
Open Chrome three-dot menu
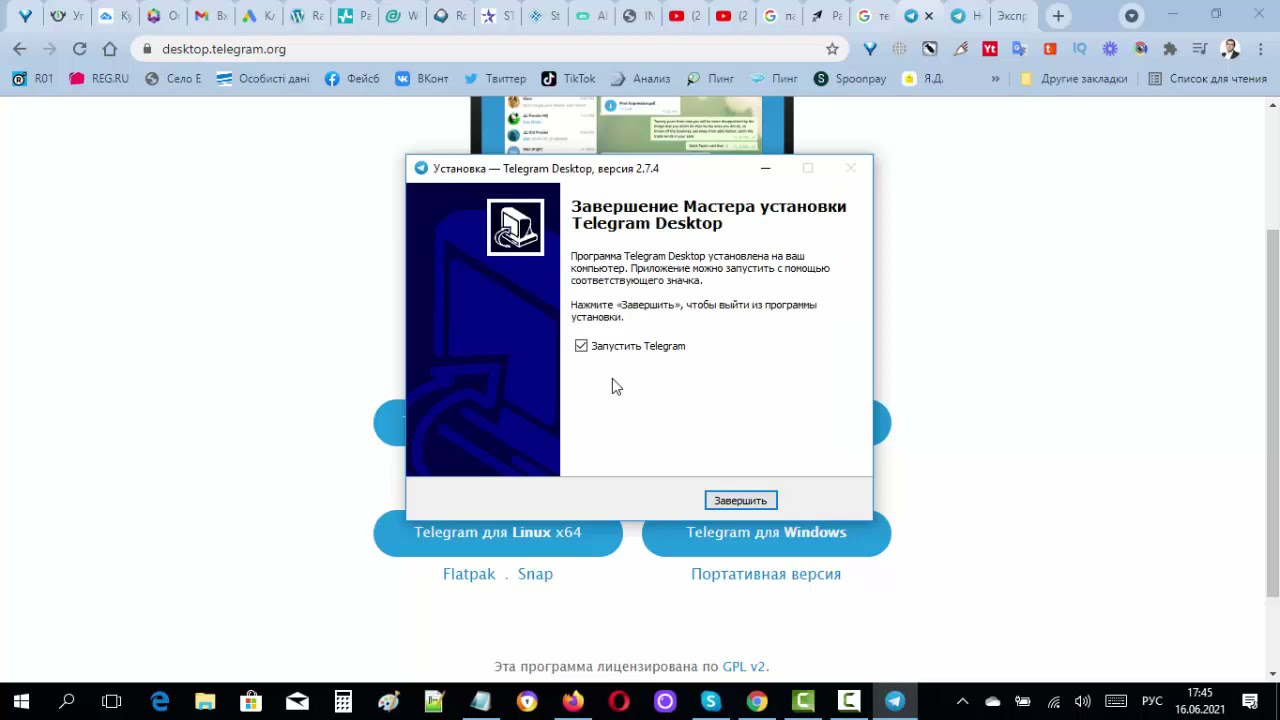pyautogui.click(x=1259, y=49)
